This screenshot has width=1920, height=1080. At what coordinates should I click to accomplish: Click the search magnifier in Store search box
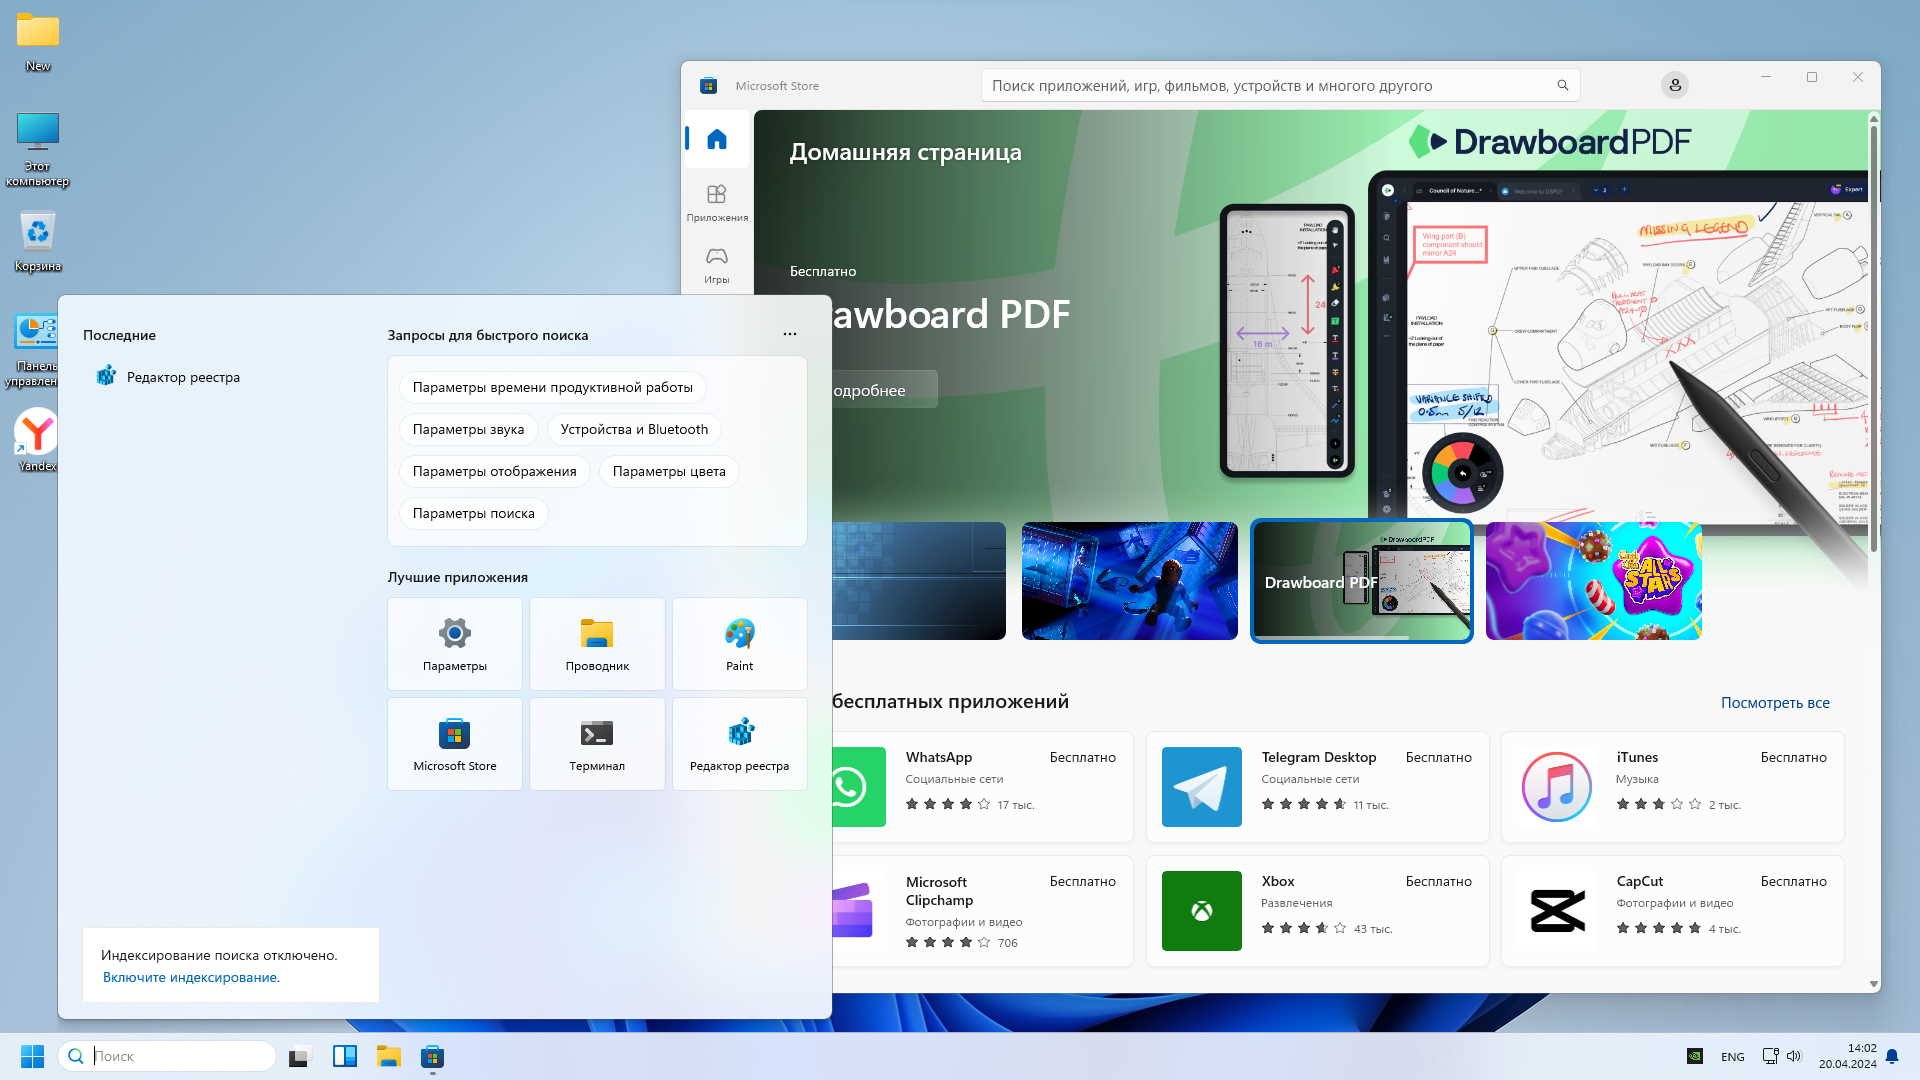1562,86
